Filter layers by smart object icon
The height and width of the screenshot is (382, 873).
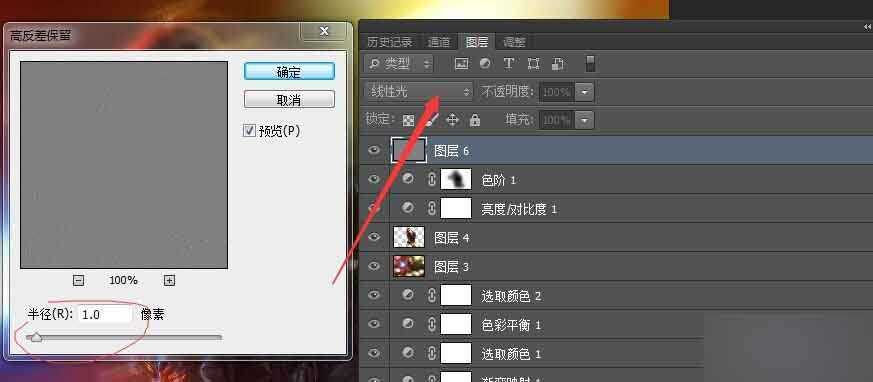[x=558, y=63]
